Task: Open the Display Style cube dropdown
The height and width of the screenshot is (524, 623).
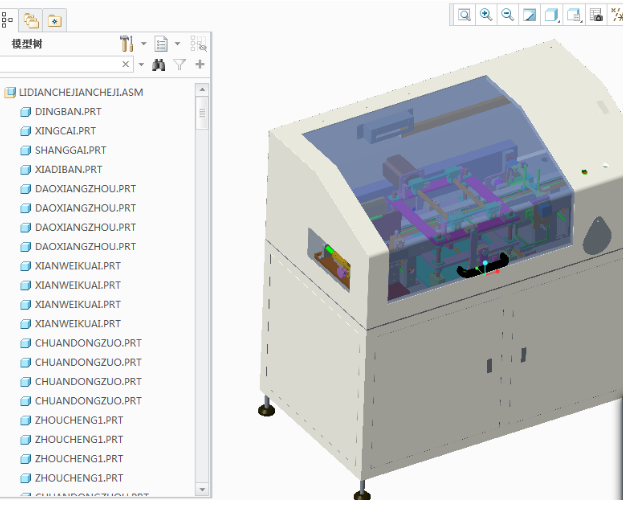Action: point(551,15)
